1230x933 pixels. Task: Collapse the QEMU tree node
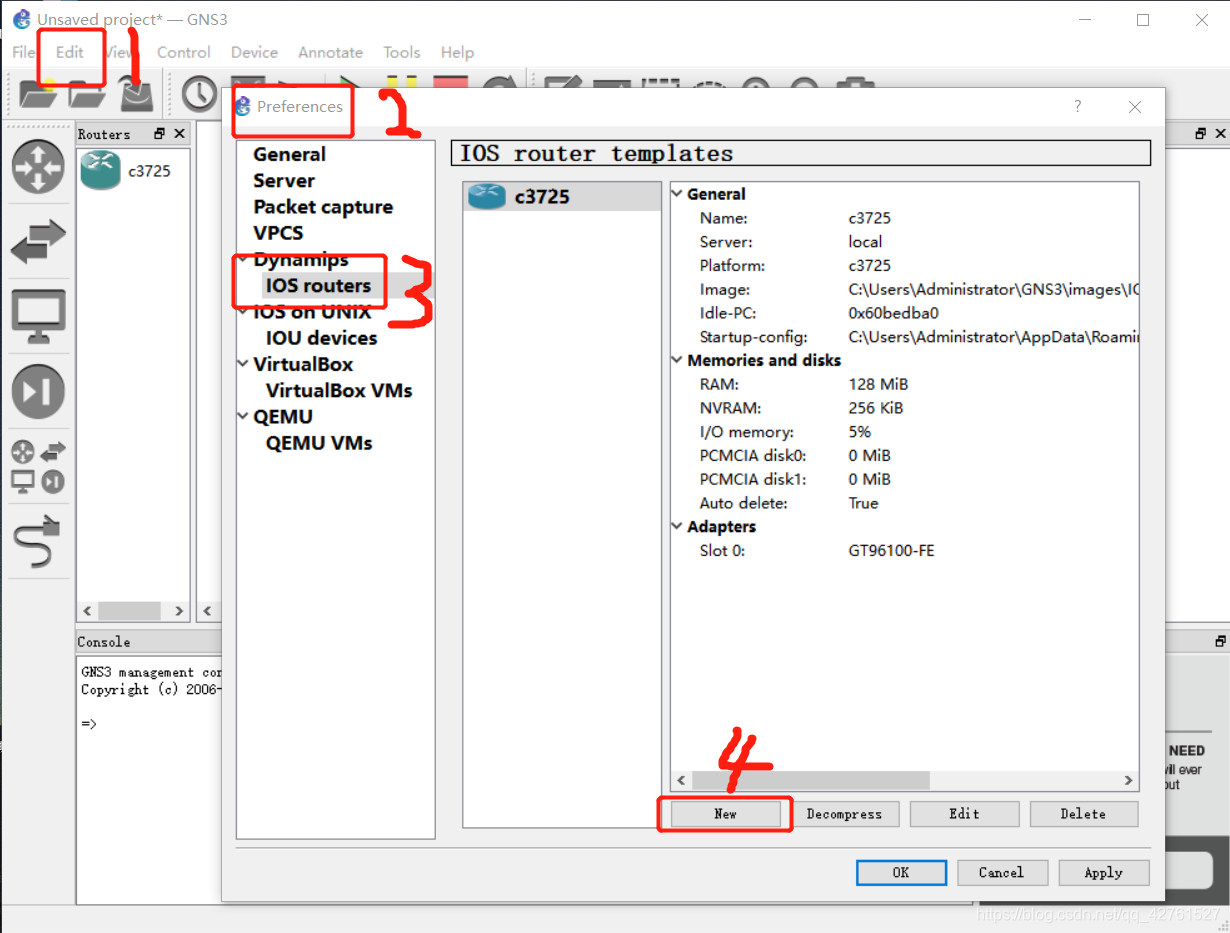pos(243,416)
